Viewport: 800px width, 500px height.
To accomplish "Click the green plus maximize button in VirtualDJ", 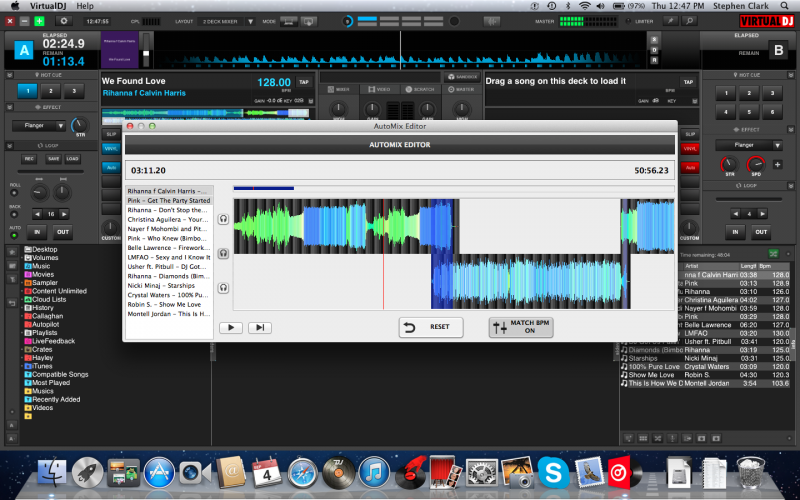I will click(x=39, y=21).
